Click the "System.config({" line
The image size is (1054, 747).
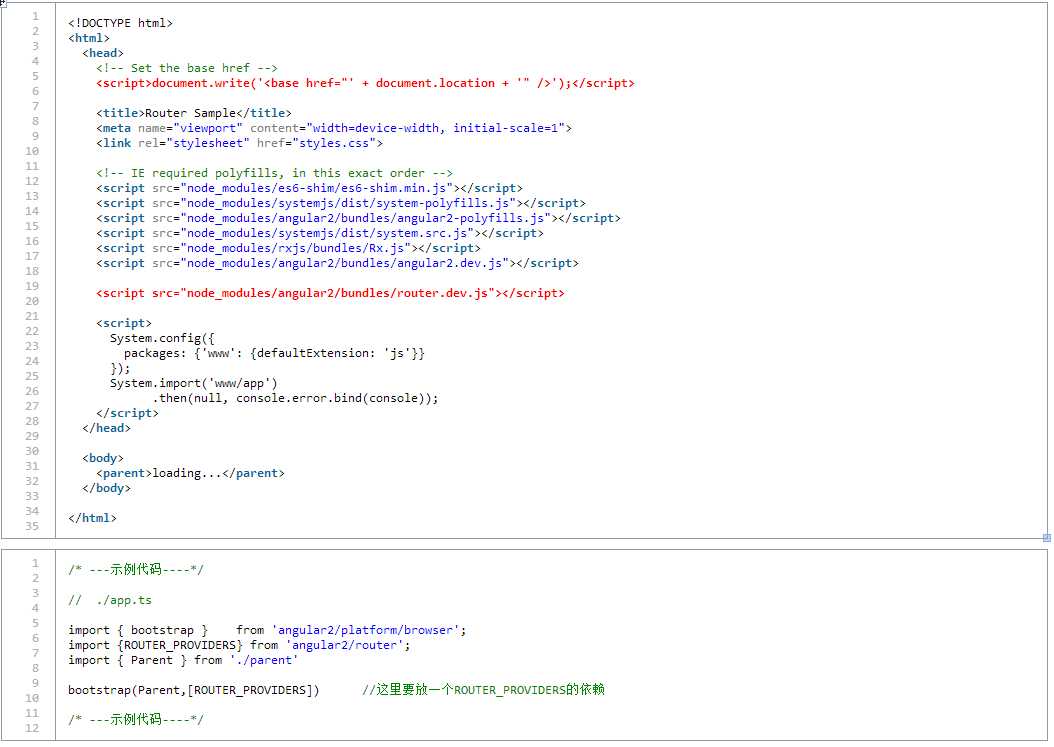pyautogui.click(x=162, y=338)
